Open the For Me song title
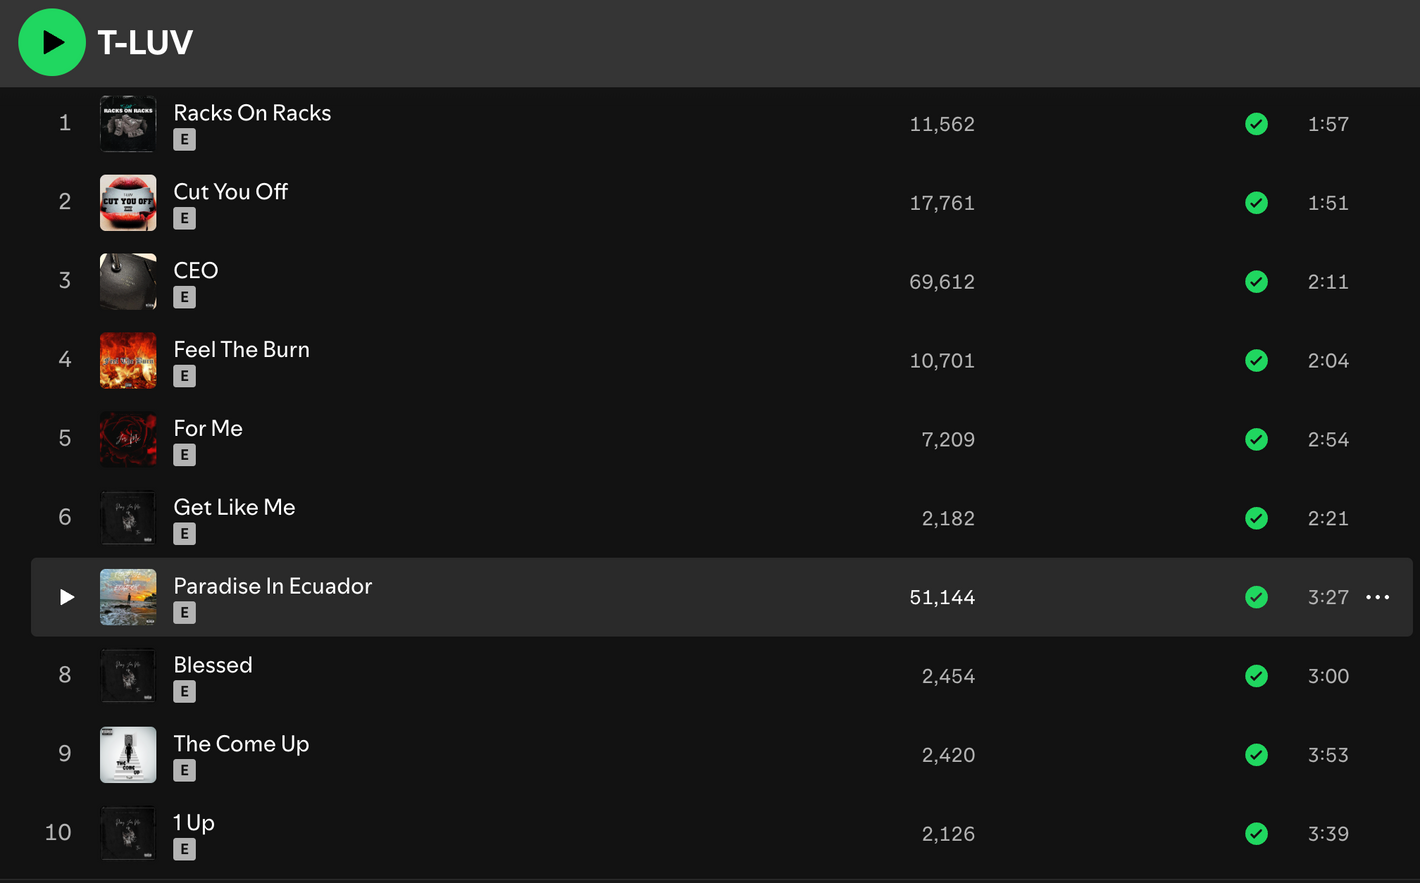 point(208,428)
